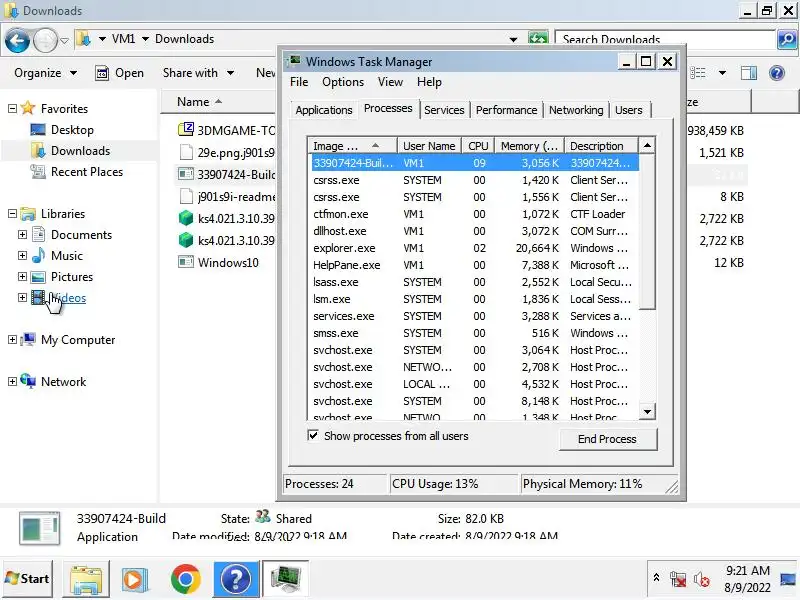Viewport: 800px width, 600px height.
Task: Open Recent Places under Favorites
Action: (x=38, y=171)
